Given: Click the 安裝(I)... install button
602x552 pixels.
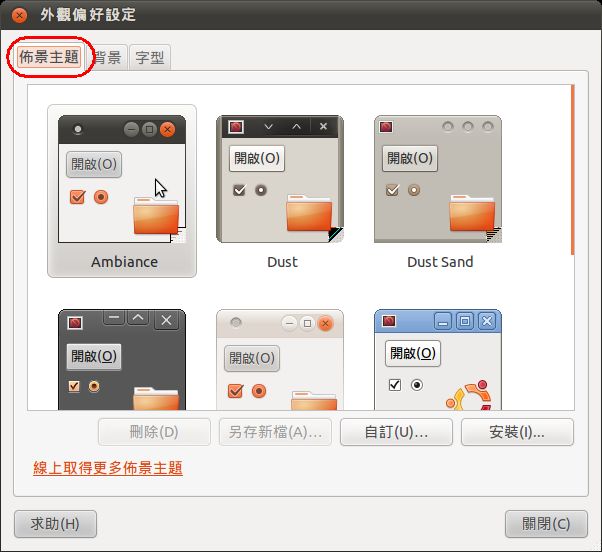Looking at the screenshot, I should [517, 432].
